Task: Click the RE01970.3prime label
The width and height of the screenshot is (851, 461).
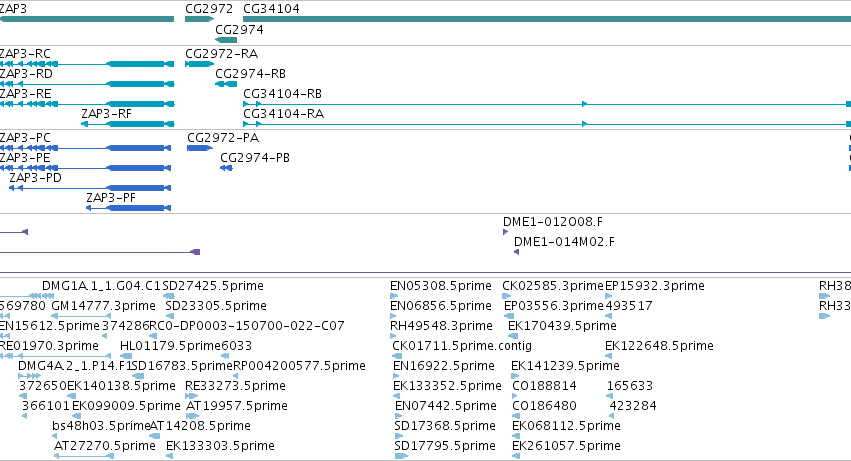Action: (49, 346)
